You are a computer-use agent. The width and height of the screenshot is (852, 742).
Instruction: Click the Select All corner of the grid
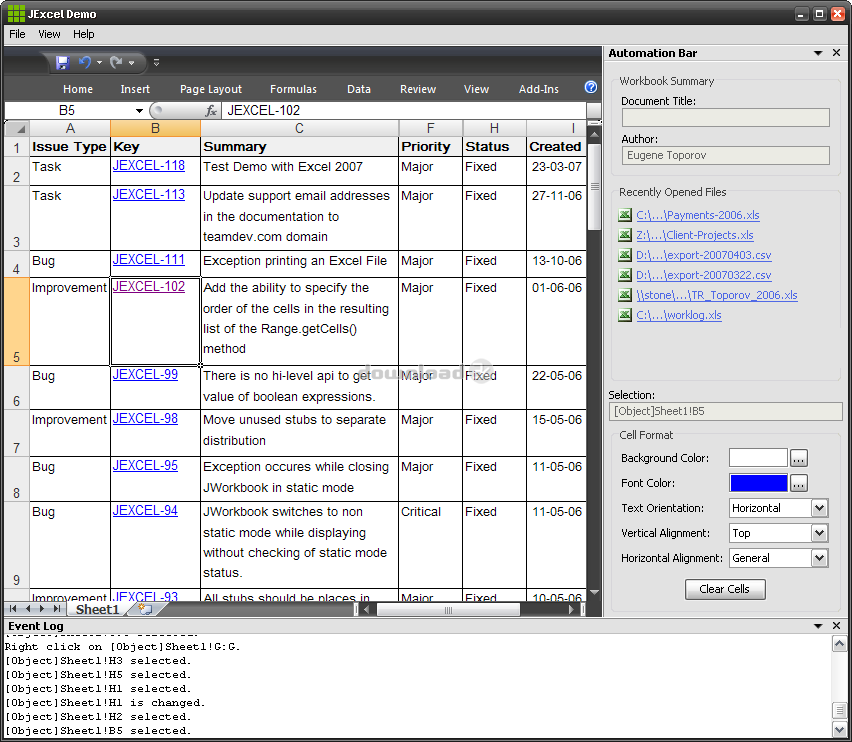point(16,128)
